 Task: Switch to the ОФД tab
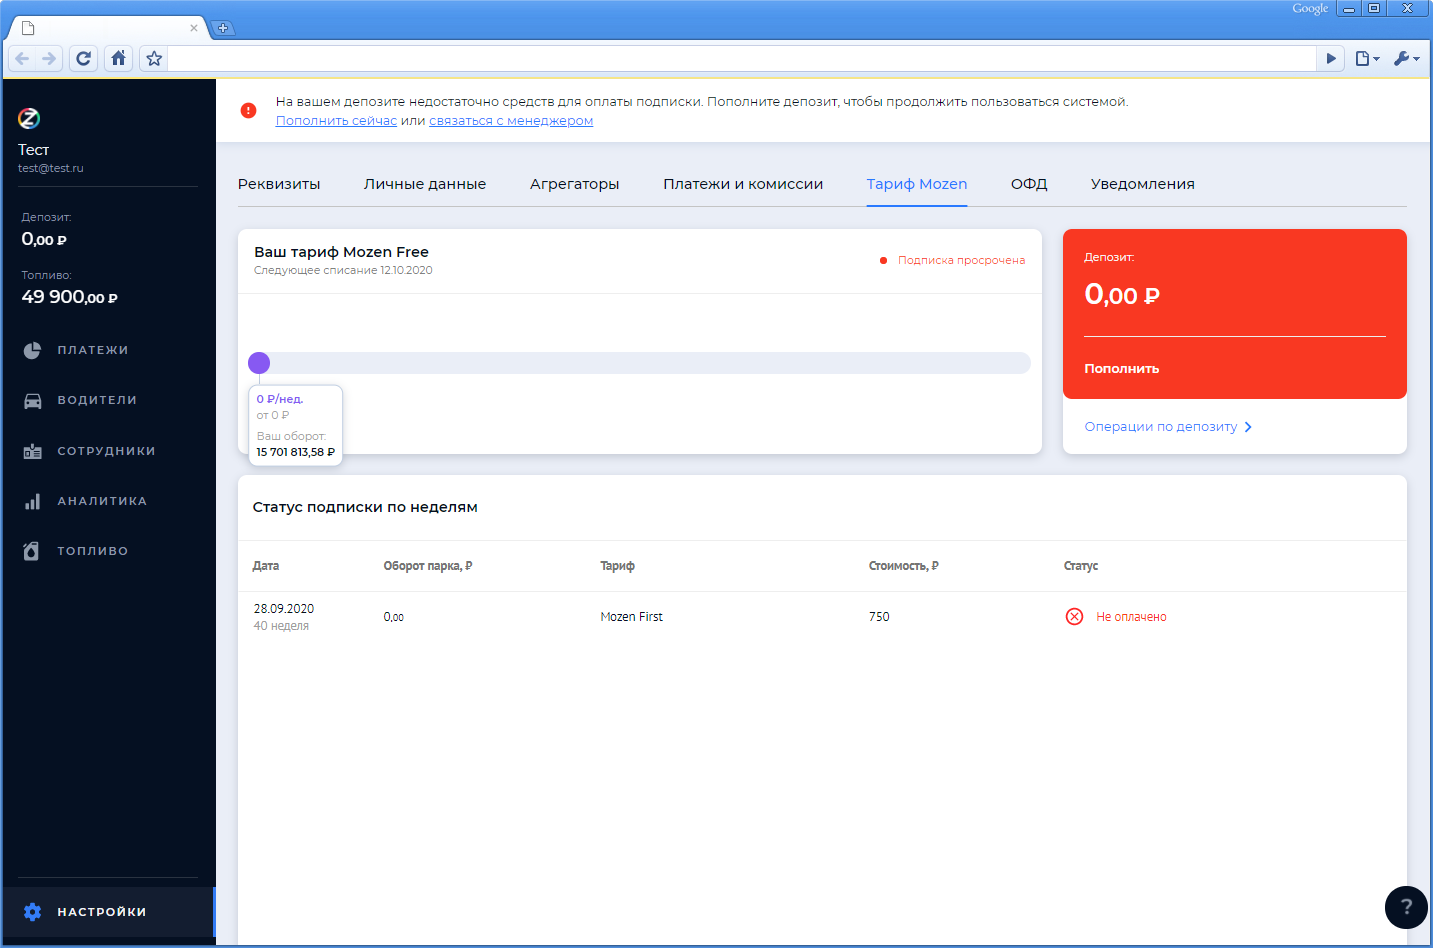(1029, 184)
